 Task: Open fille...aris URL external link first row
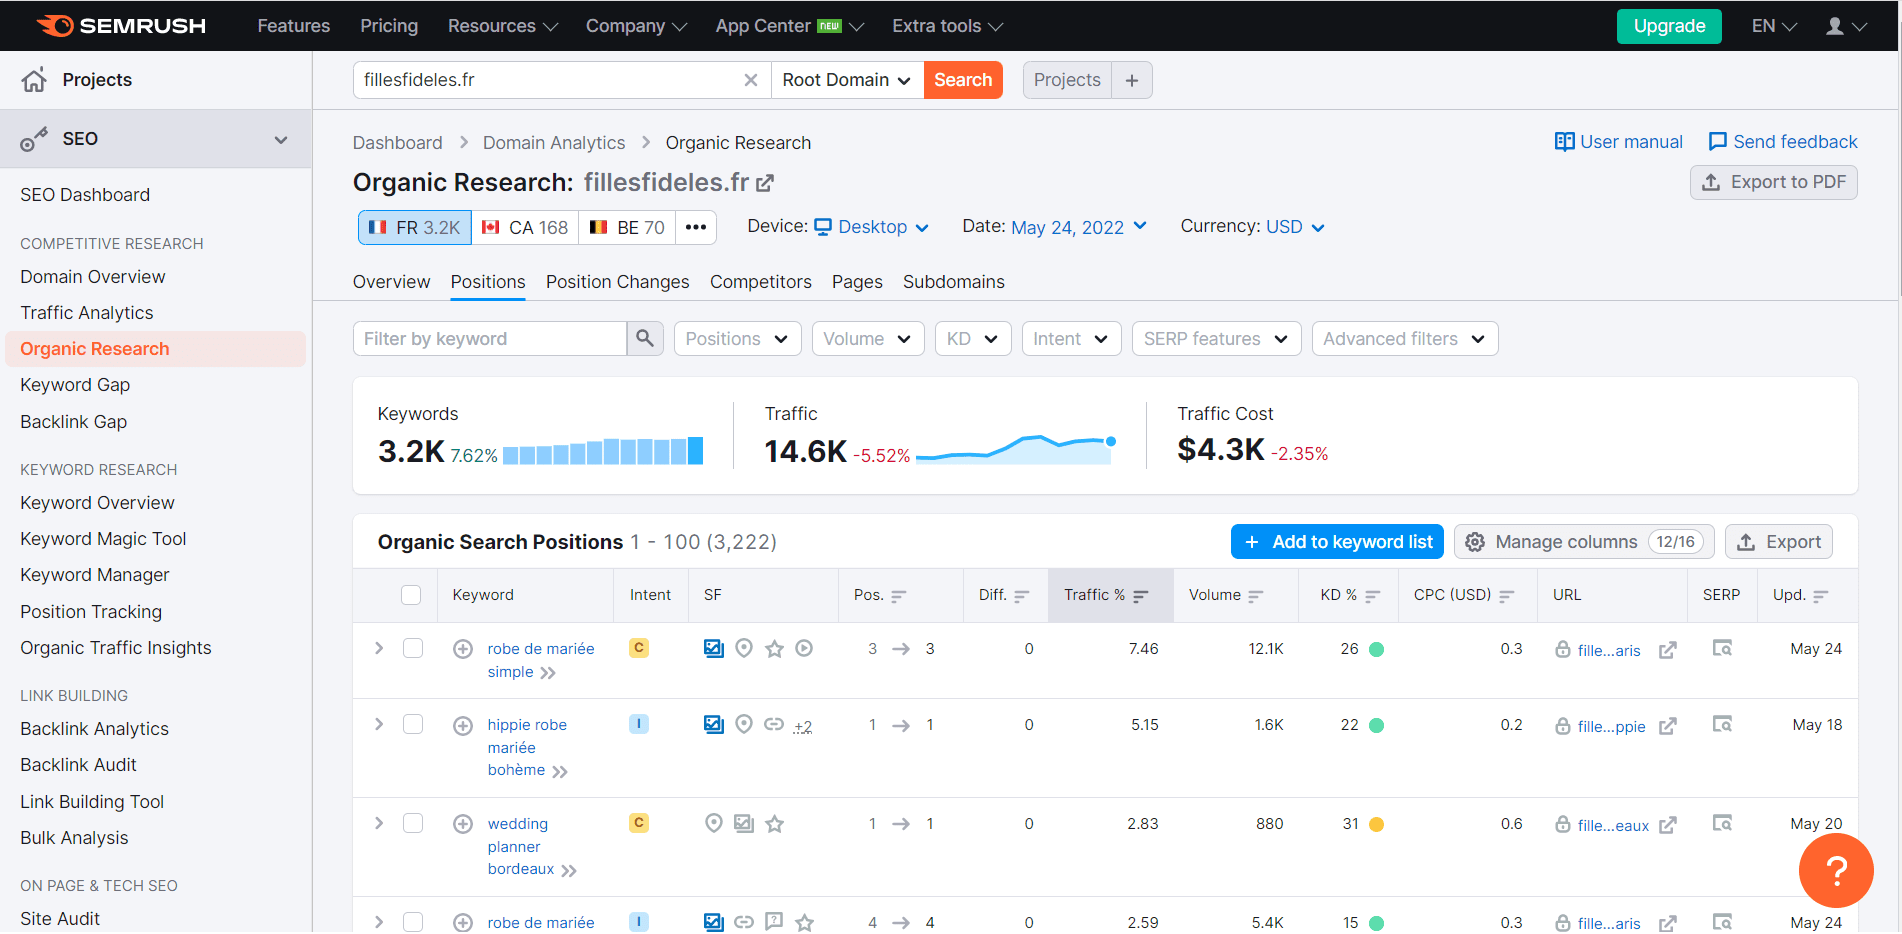click(x=1667, y=650)
